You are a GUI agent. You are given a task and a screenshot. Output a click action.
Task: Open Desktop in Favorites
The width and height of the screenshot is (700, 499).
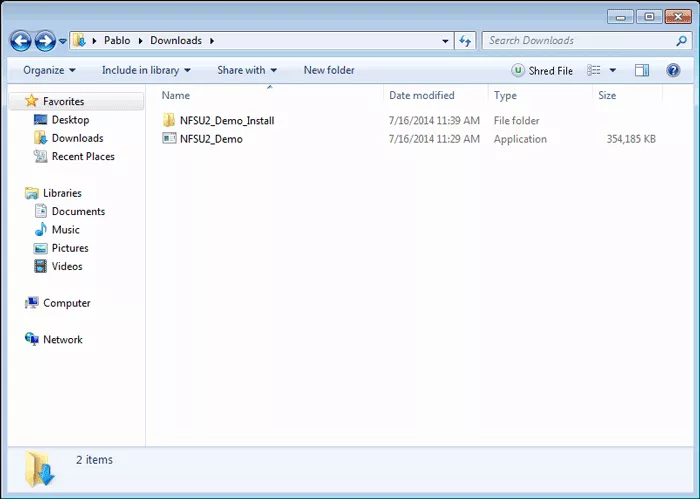click(71, 120)
